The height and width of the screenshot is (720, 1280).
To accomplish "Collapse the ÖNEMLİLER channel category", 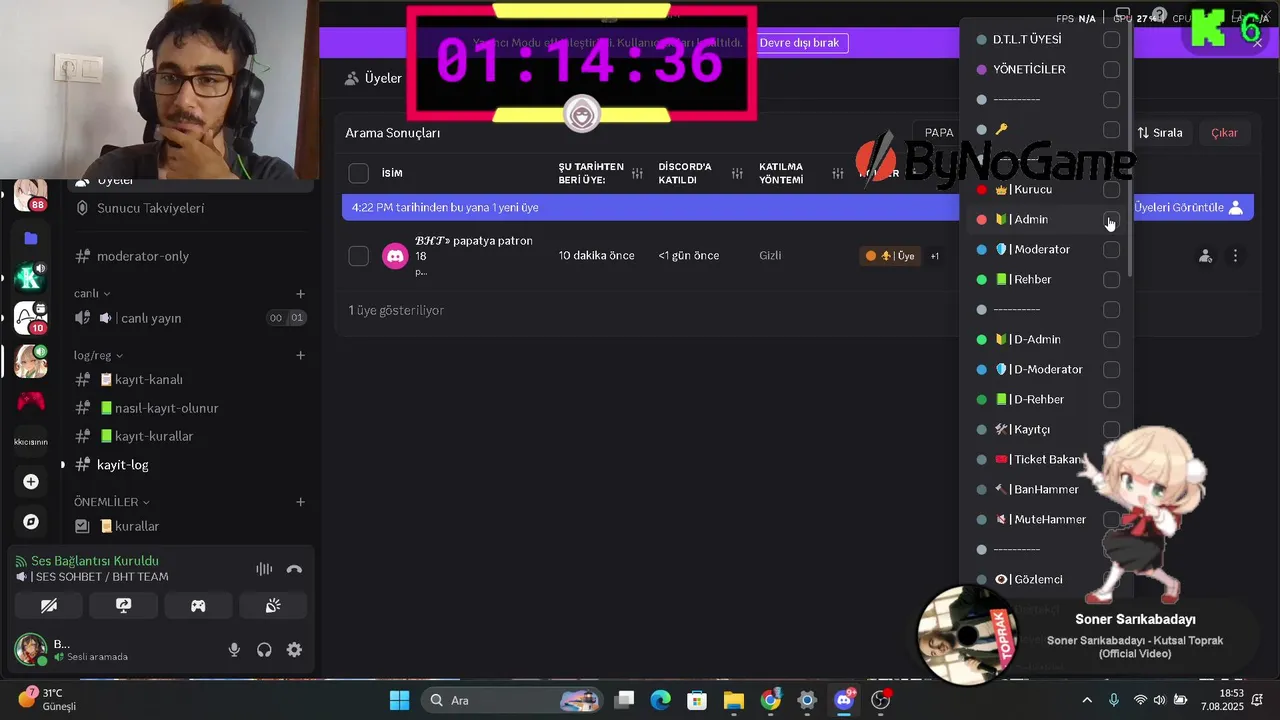I will [x=112, y=501].
